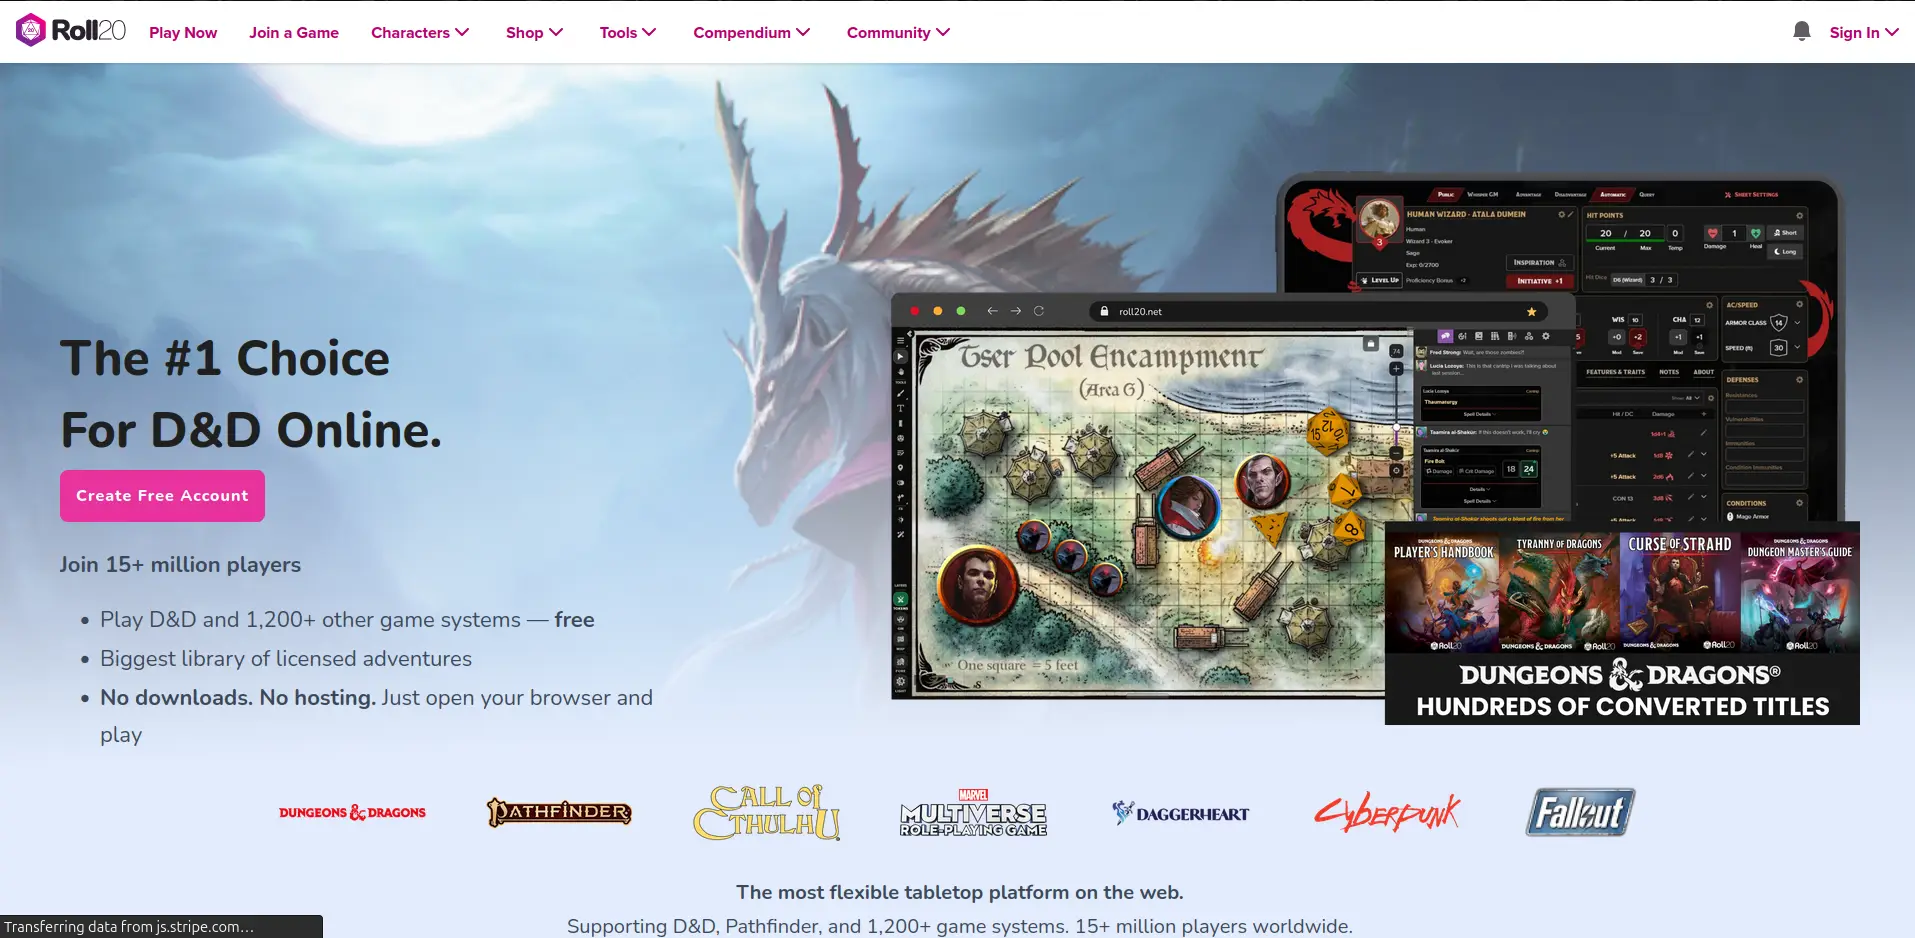Expand the Characters menu
1915x938 pixels.
pos(420,32)
